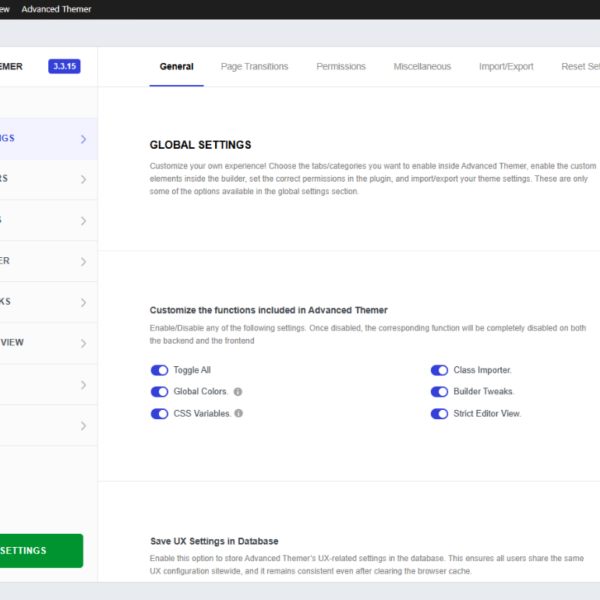Disable the Global Colors toggle
The width and height of the screenshot is (600, 600).
(160, 391)
